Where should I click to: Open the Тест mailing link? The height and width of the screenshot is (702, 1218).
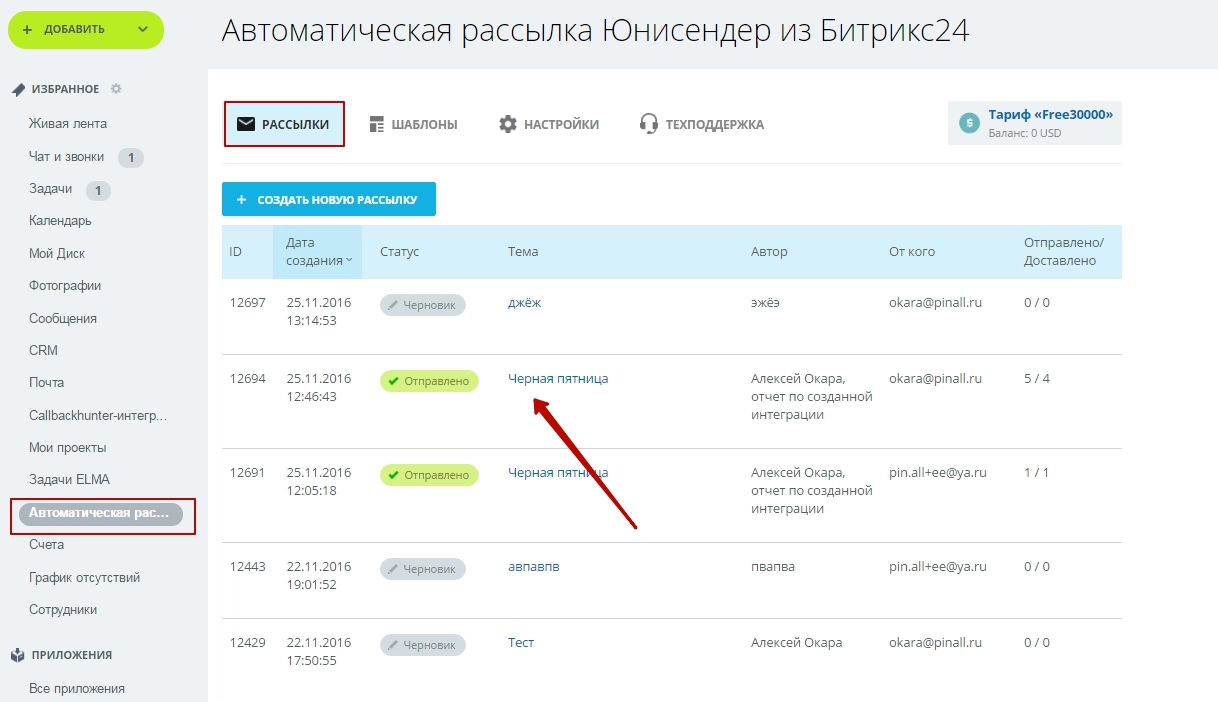pos(521,643)
